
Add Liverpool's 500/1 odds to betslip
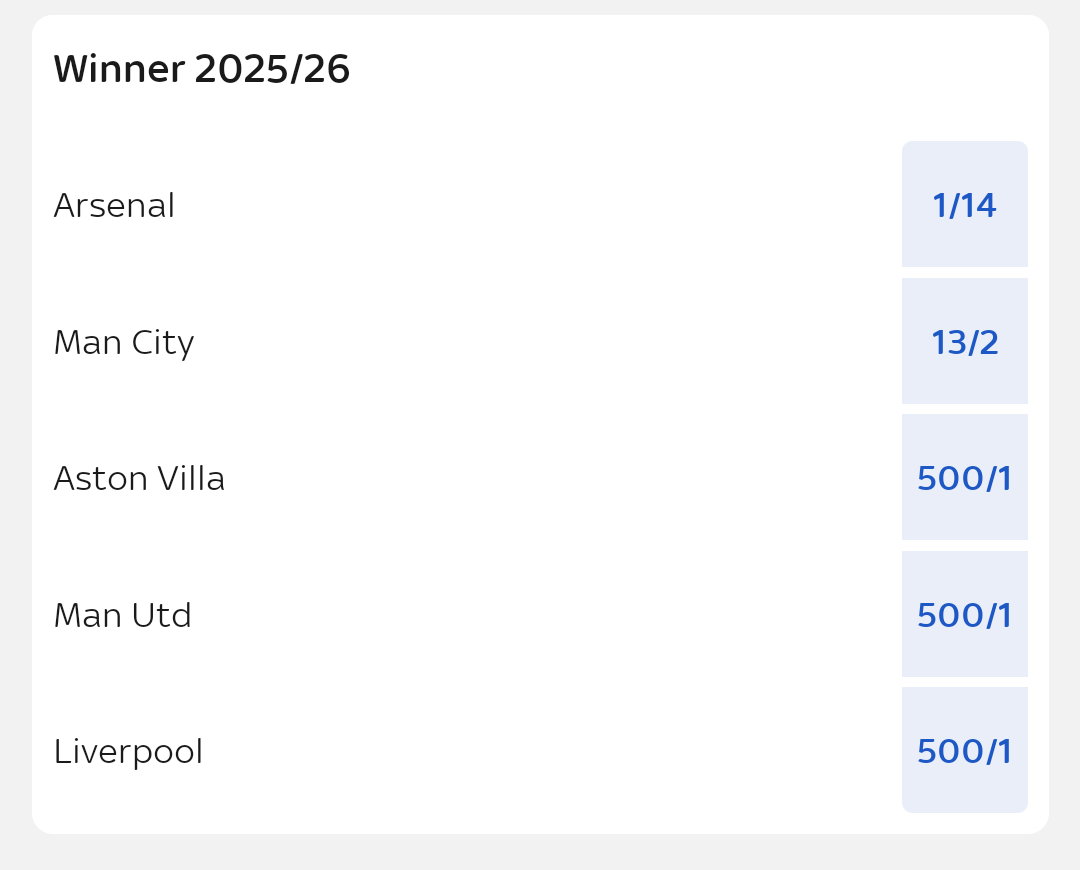(964, 751)
